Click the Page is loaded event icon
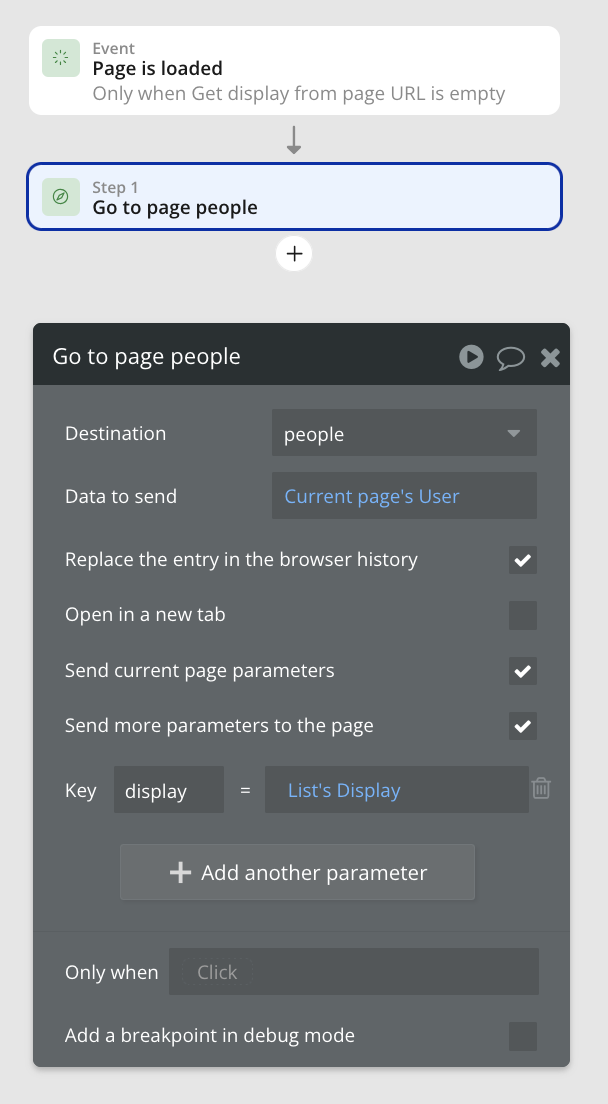The height and width of the screenshot is (1104, 608). click(x=61, y=58)
